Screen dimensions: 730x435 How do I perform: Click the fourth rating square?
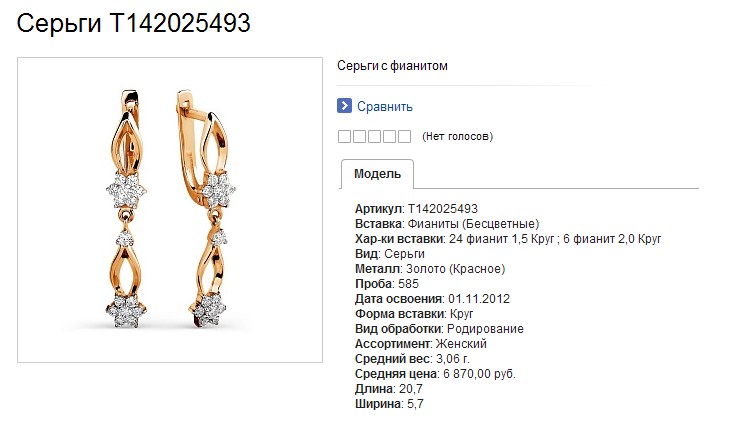coord(389,136)
